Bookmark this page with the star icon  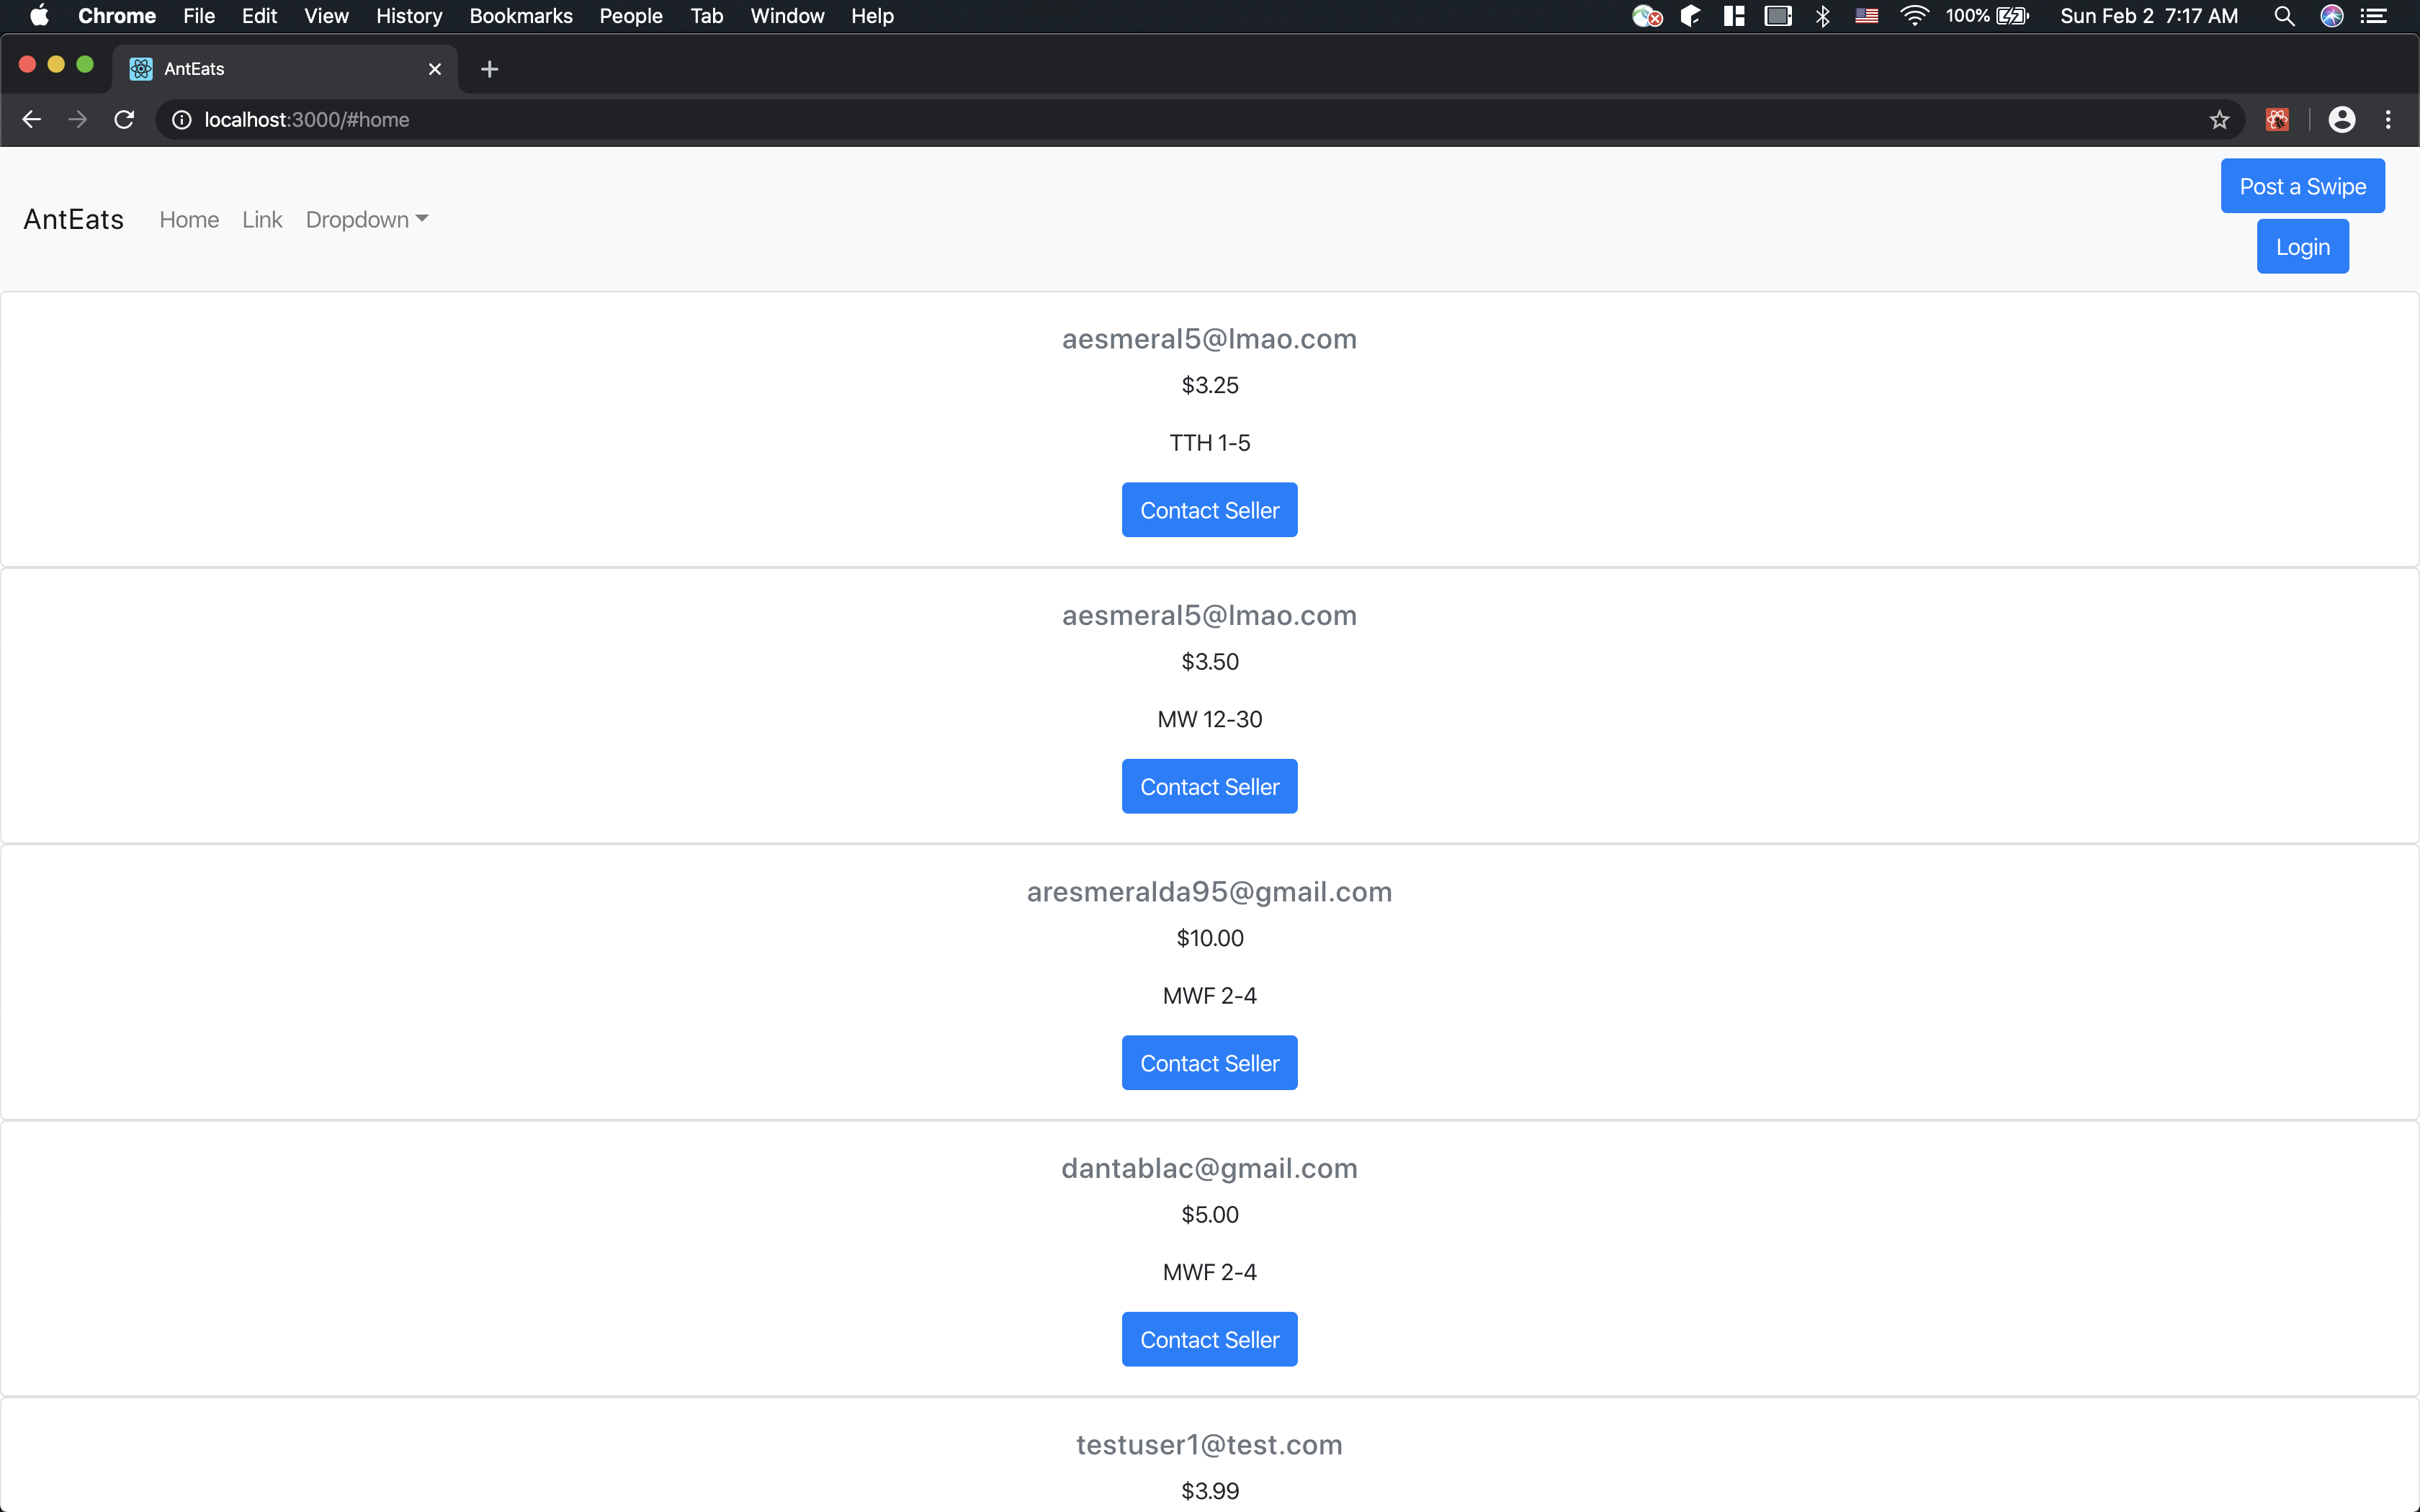tap(2219, 120)
